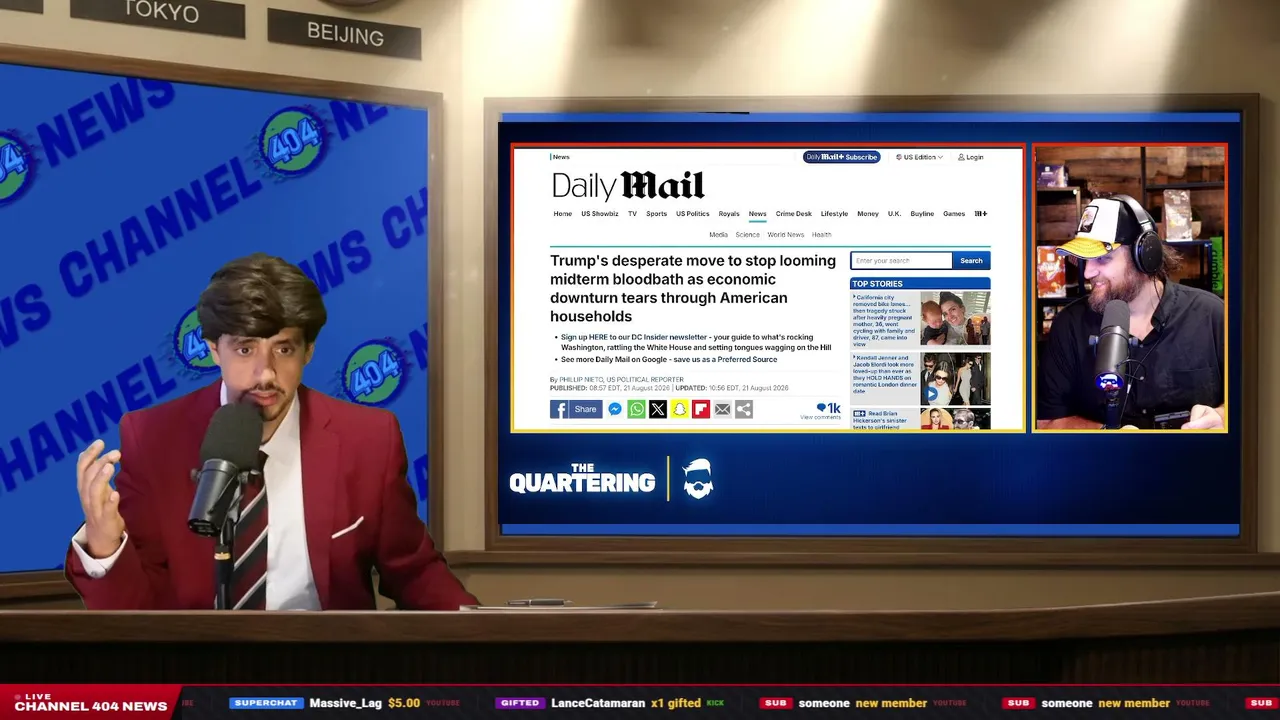Open the Brian Hickerson story link
The width and height of the screenshot is (1280, 720).
click(x=884, y=421)
